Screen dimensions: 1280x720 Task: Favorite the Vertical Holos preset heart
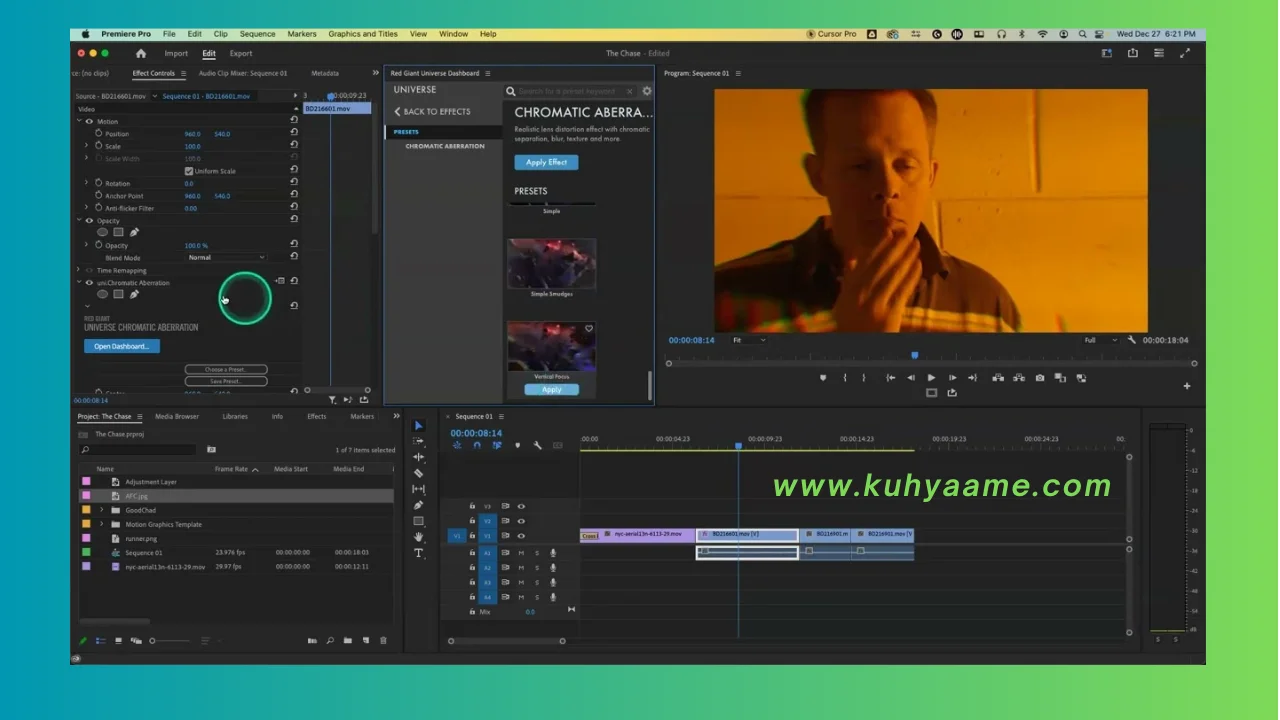pos(589,329)
